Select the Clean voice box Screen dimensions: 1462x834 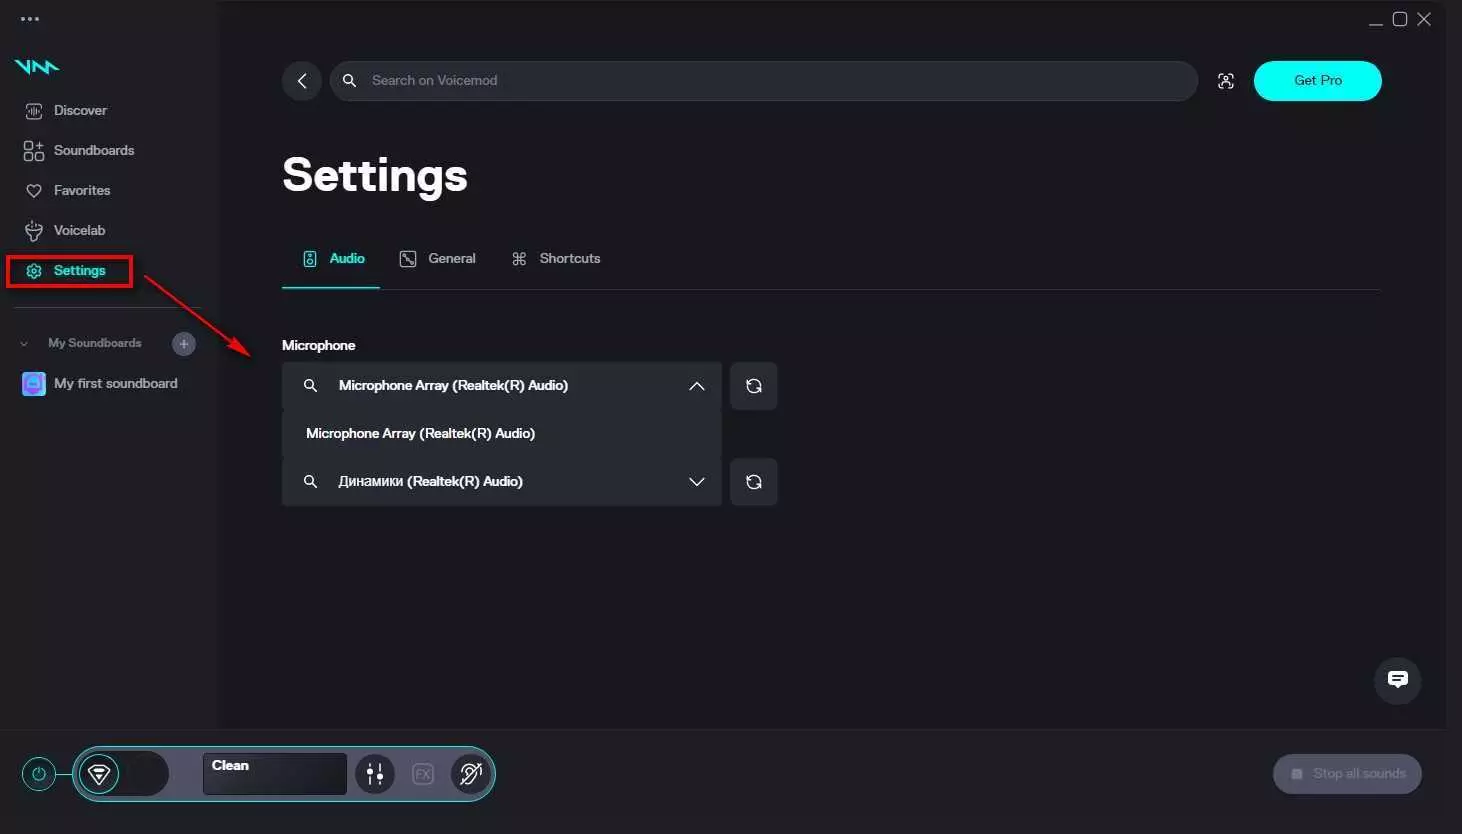pyautogui.click(x=275, y=774)
